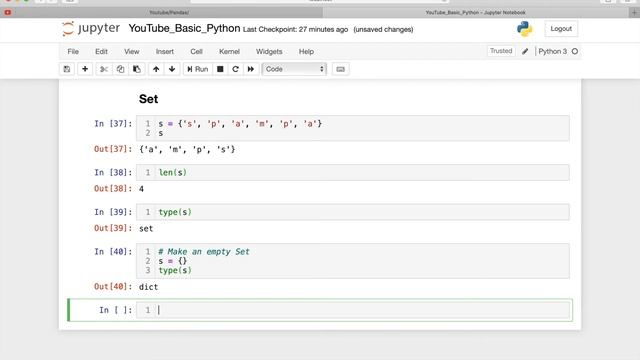Click the Last Checkpoint text

[296, 29]
